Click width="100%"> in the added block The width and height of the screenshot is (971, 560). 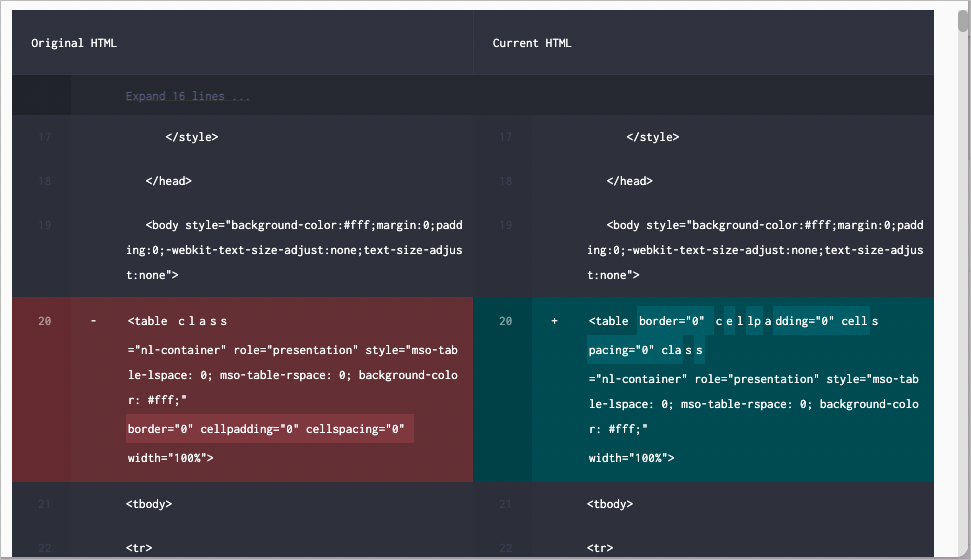(631, 458)
